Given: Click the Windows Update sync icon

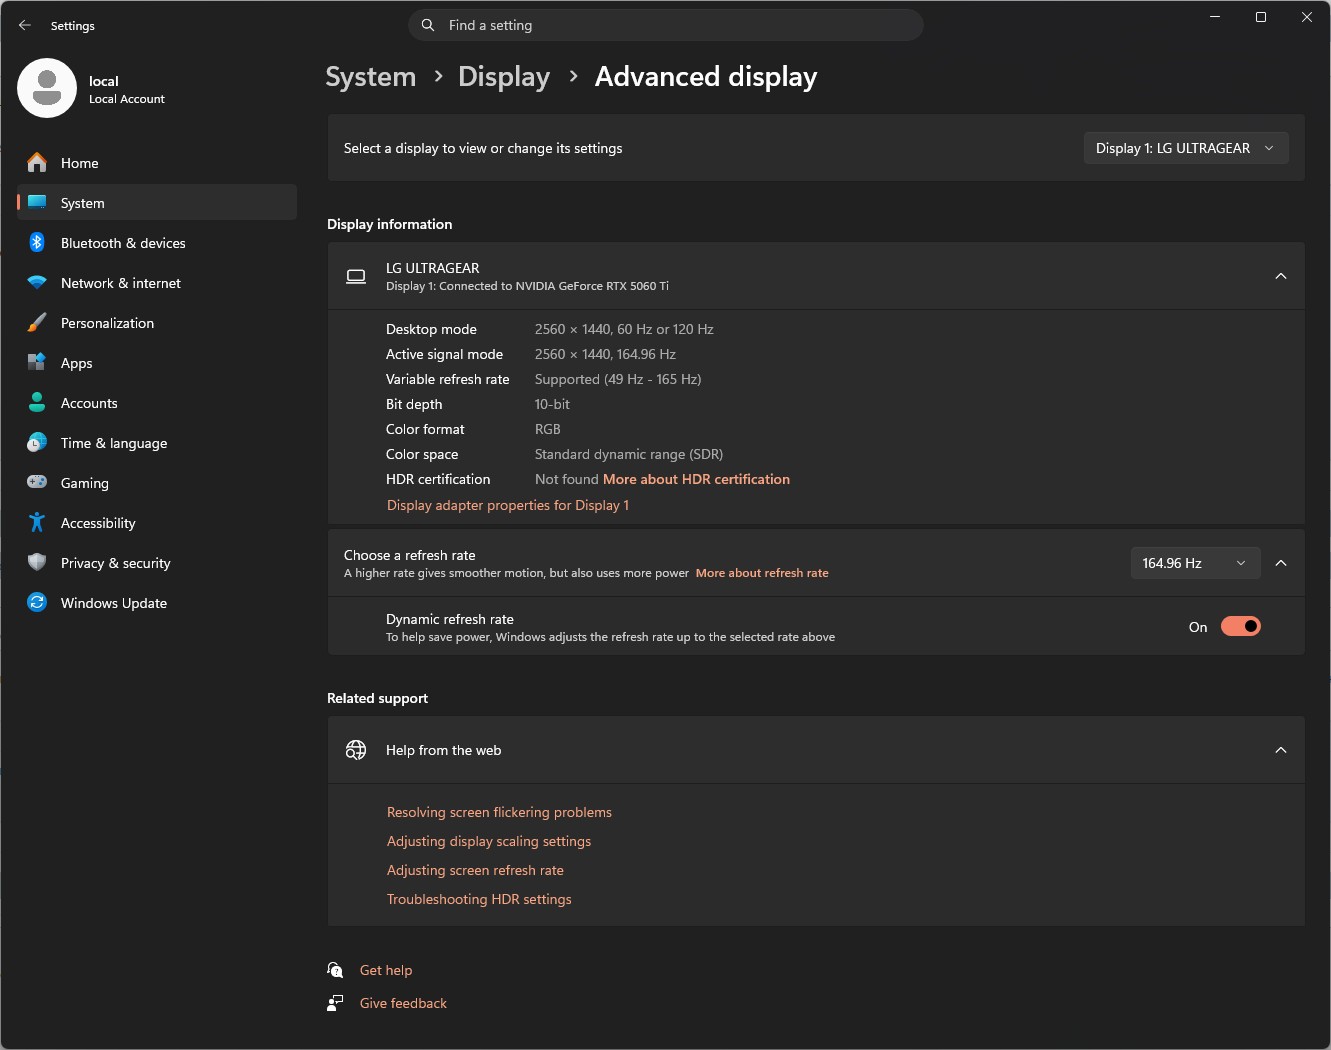Looking at the screenshot, I should (x=37, y=603).
